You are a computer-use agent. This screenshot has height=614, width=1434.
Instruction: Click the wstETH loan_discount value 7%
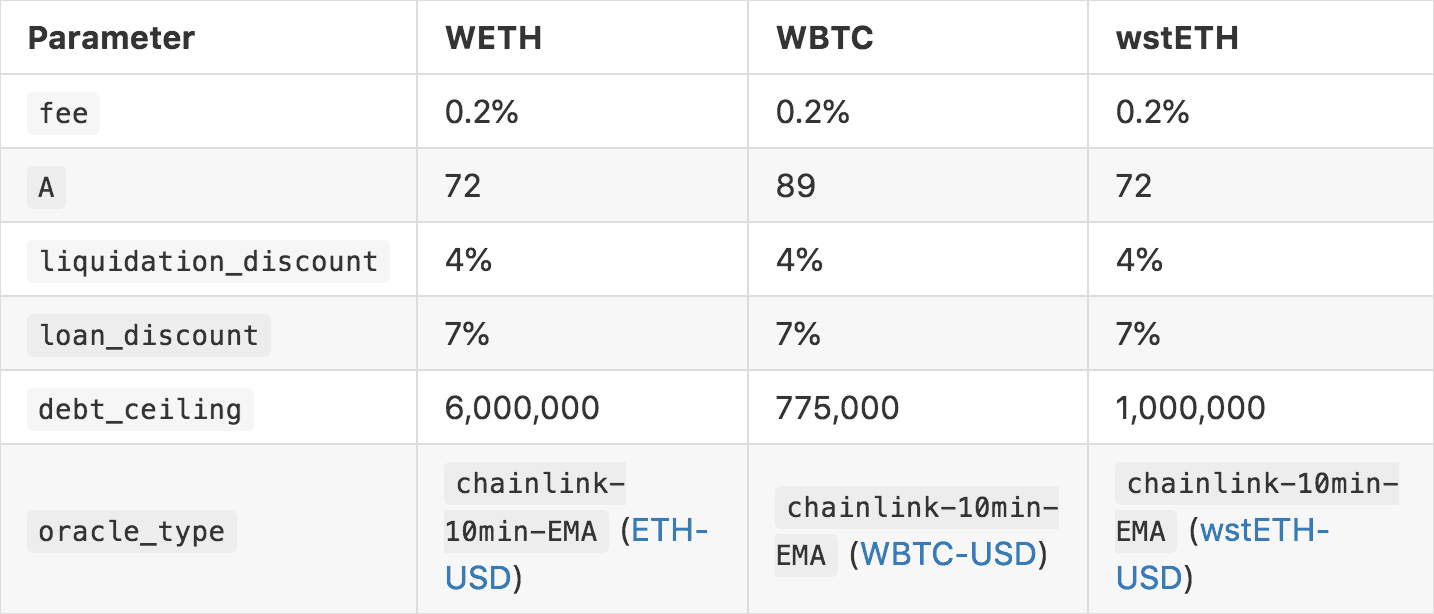click(x=1138, y=334)
